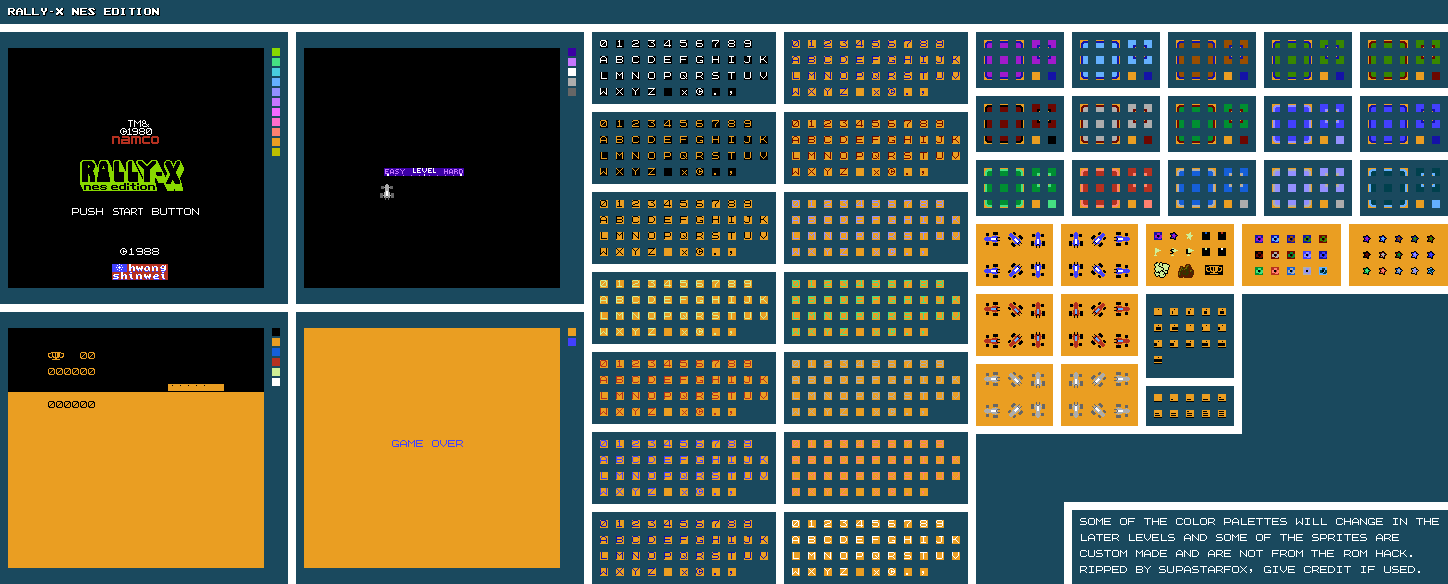Click the yellow flag marked with L

(1189, 251)
